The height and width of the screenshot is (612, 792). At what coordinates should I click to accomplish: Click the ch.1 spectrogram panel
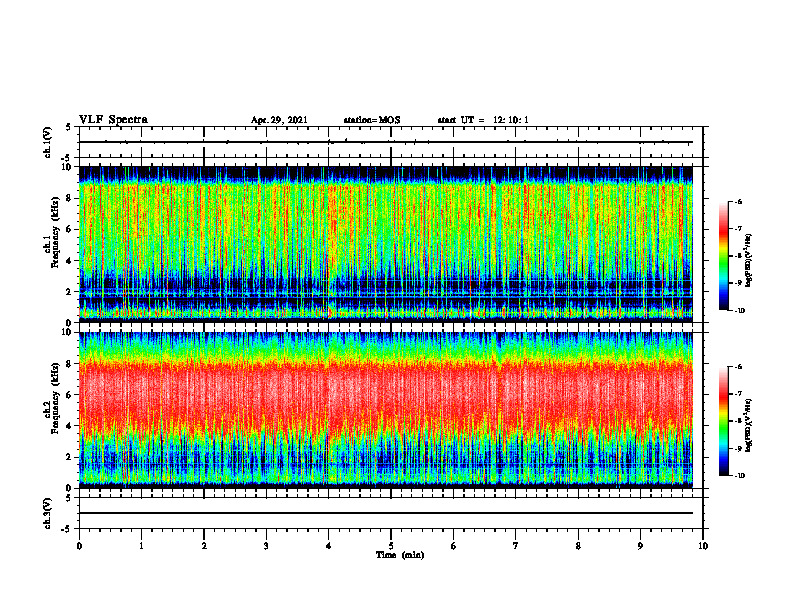386,244
